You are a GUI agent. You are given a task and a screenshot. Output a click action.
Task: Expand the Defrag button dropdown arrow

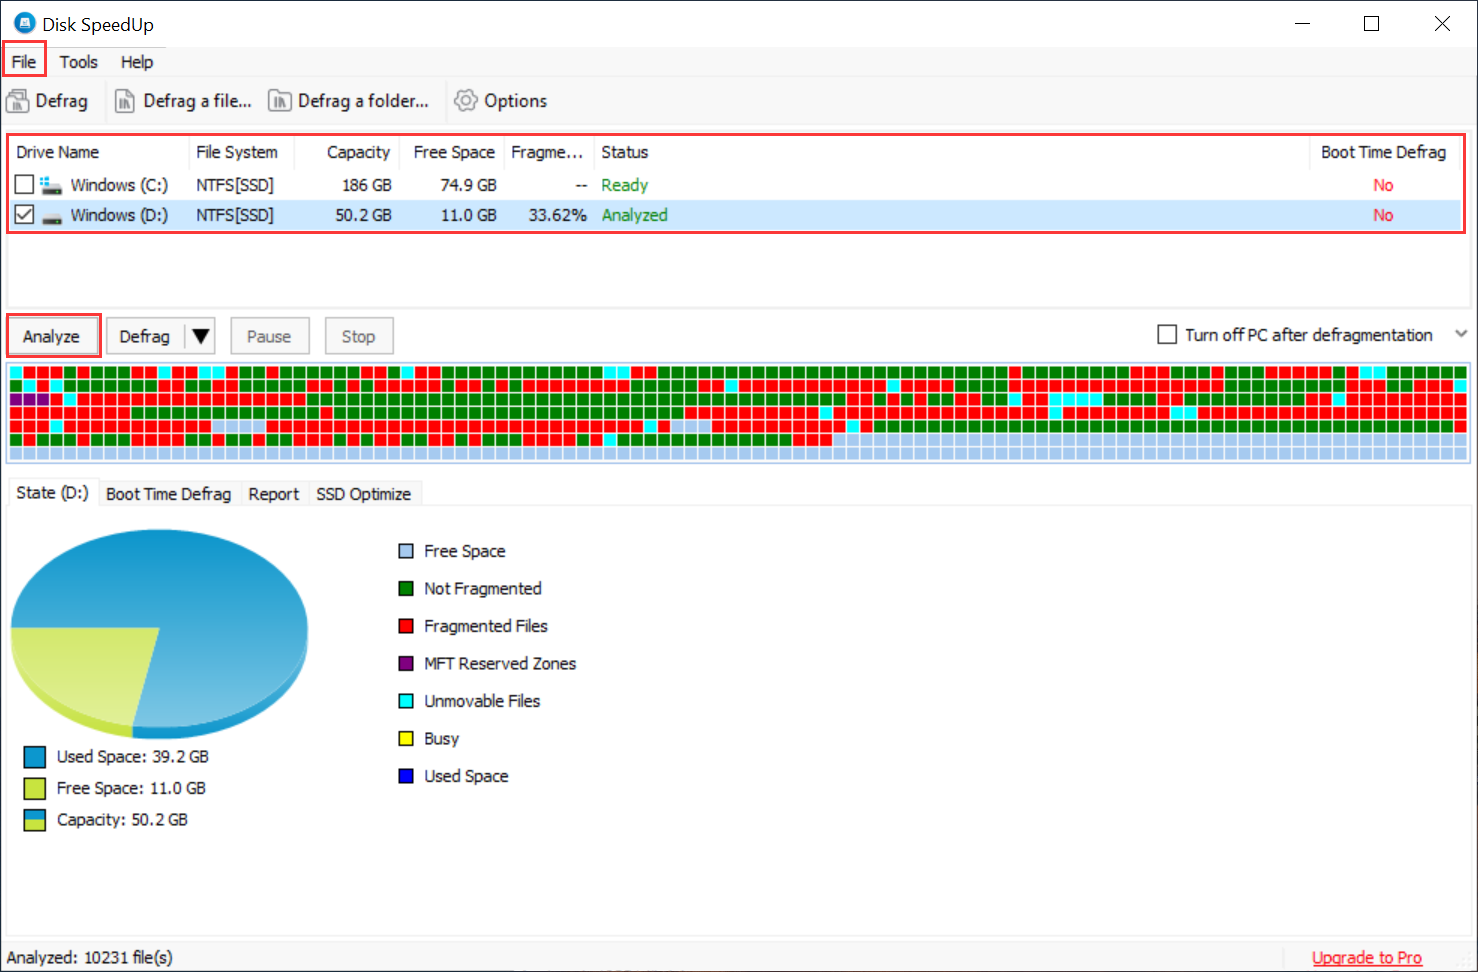(x=201, y=335)
